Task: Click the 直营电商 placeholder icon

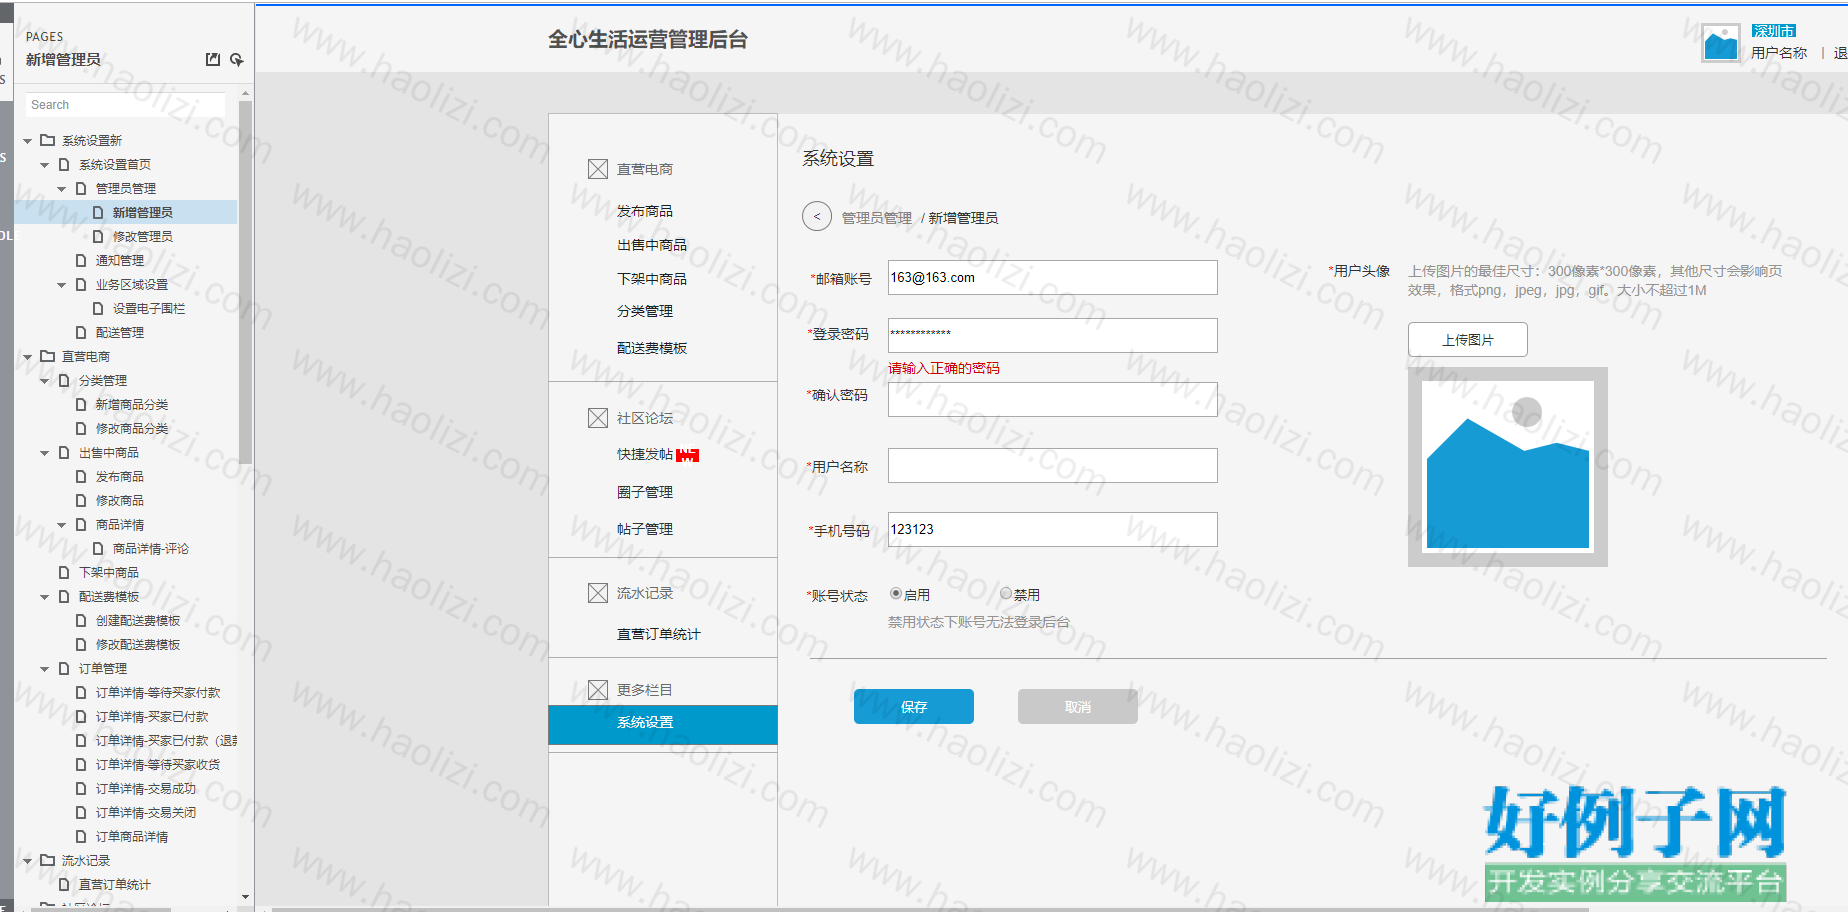Action: click(x=598, y=169)
